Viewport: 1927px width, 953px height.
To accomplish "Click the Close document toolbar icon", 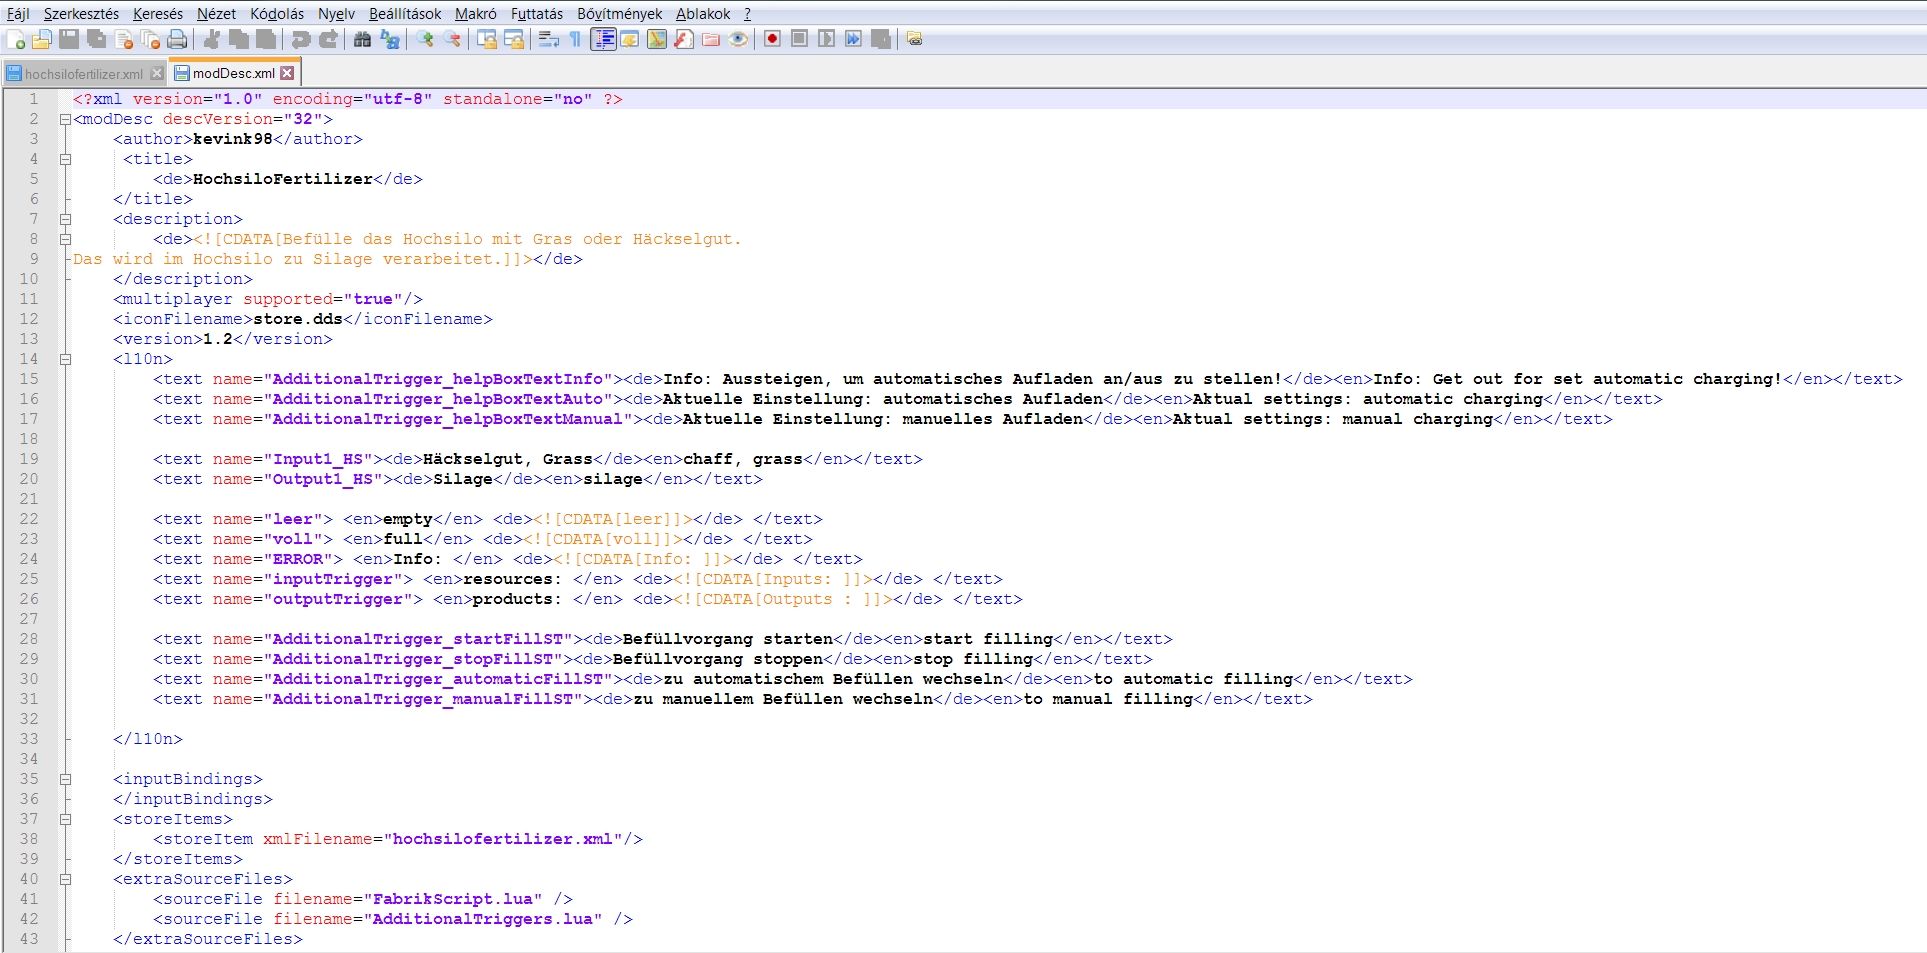I will click(124, 39).
